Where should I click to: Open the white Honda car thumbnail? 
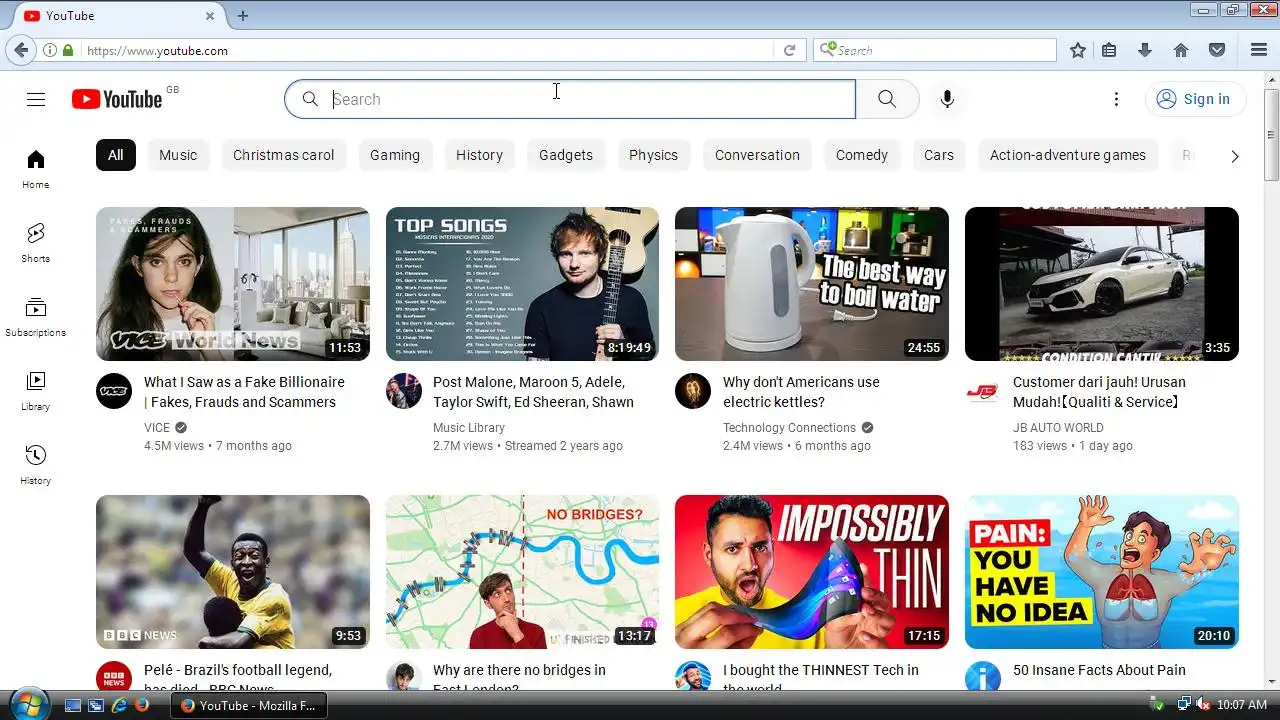pos(1102,284)
